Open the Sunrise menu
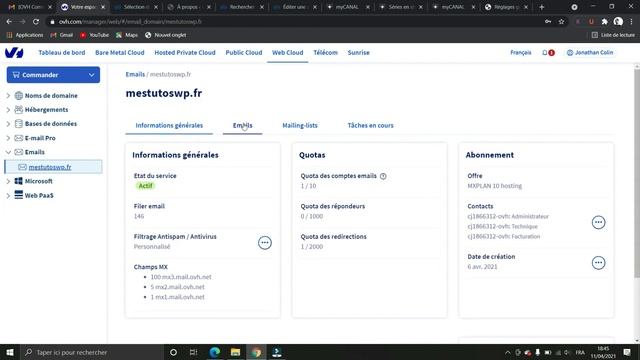 click(x=358, y=53)
